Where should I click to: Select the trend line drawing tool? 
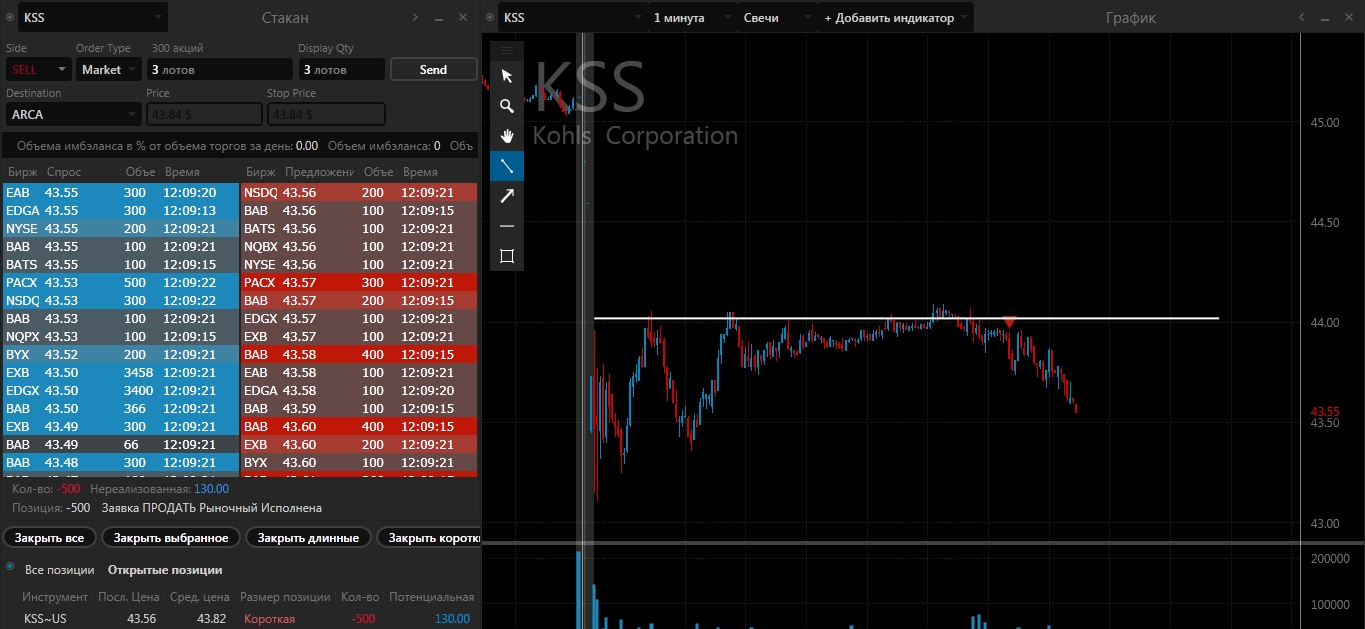(x=507, y=166)
